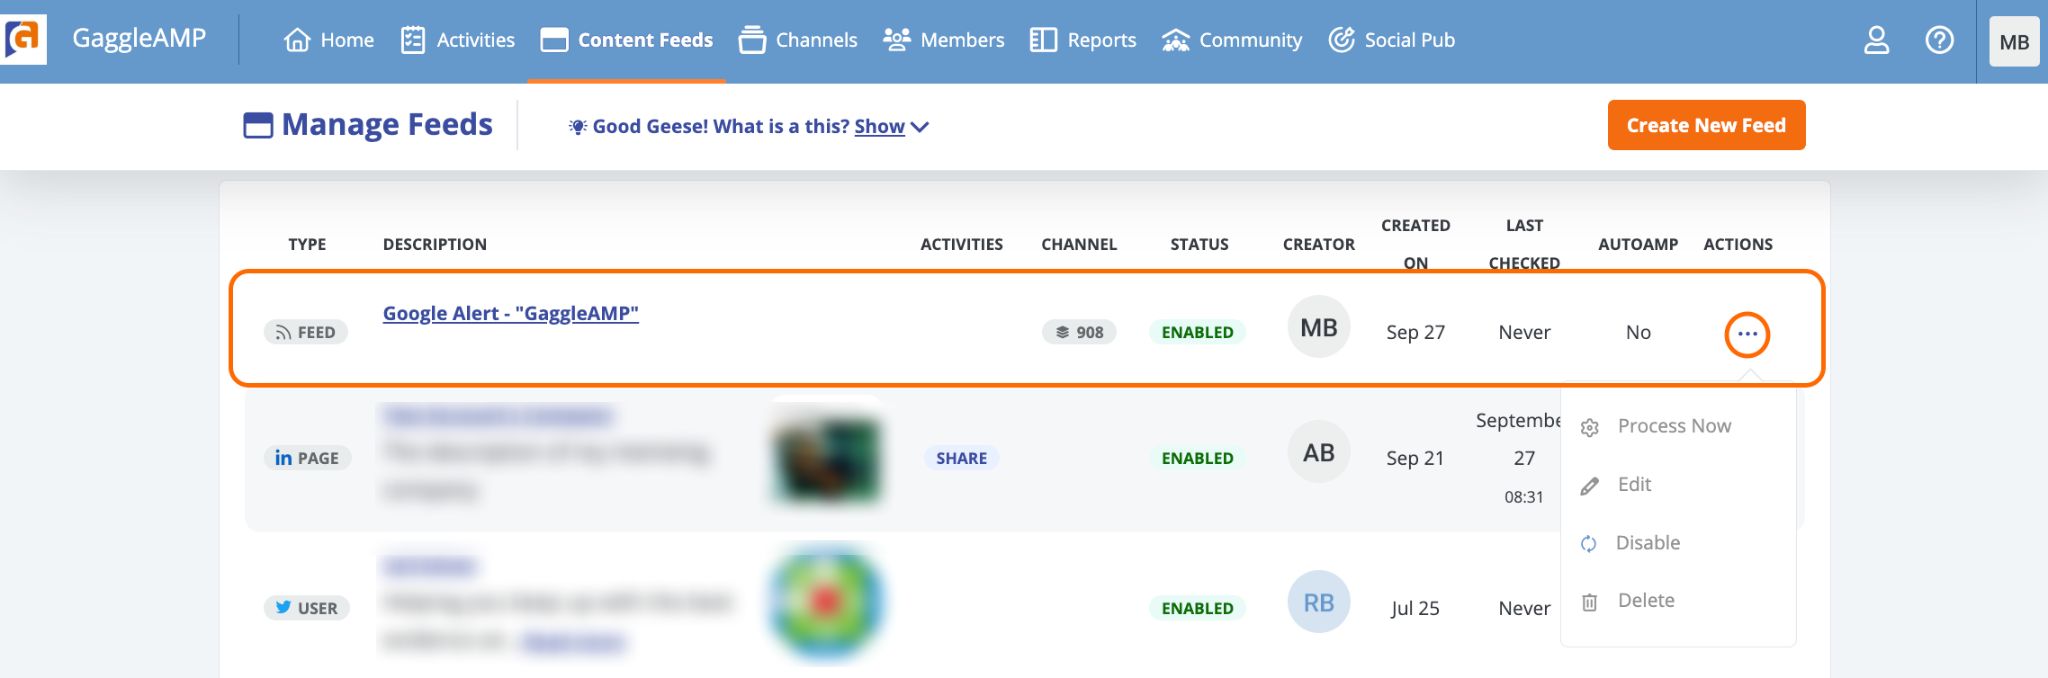Open the Channels tab

798,40
